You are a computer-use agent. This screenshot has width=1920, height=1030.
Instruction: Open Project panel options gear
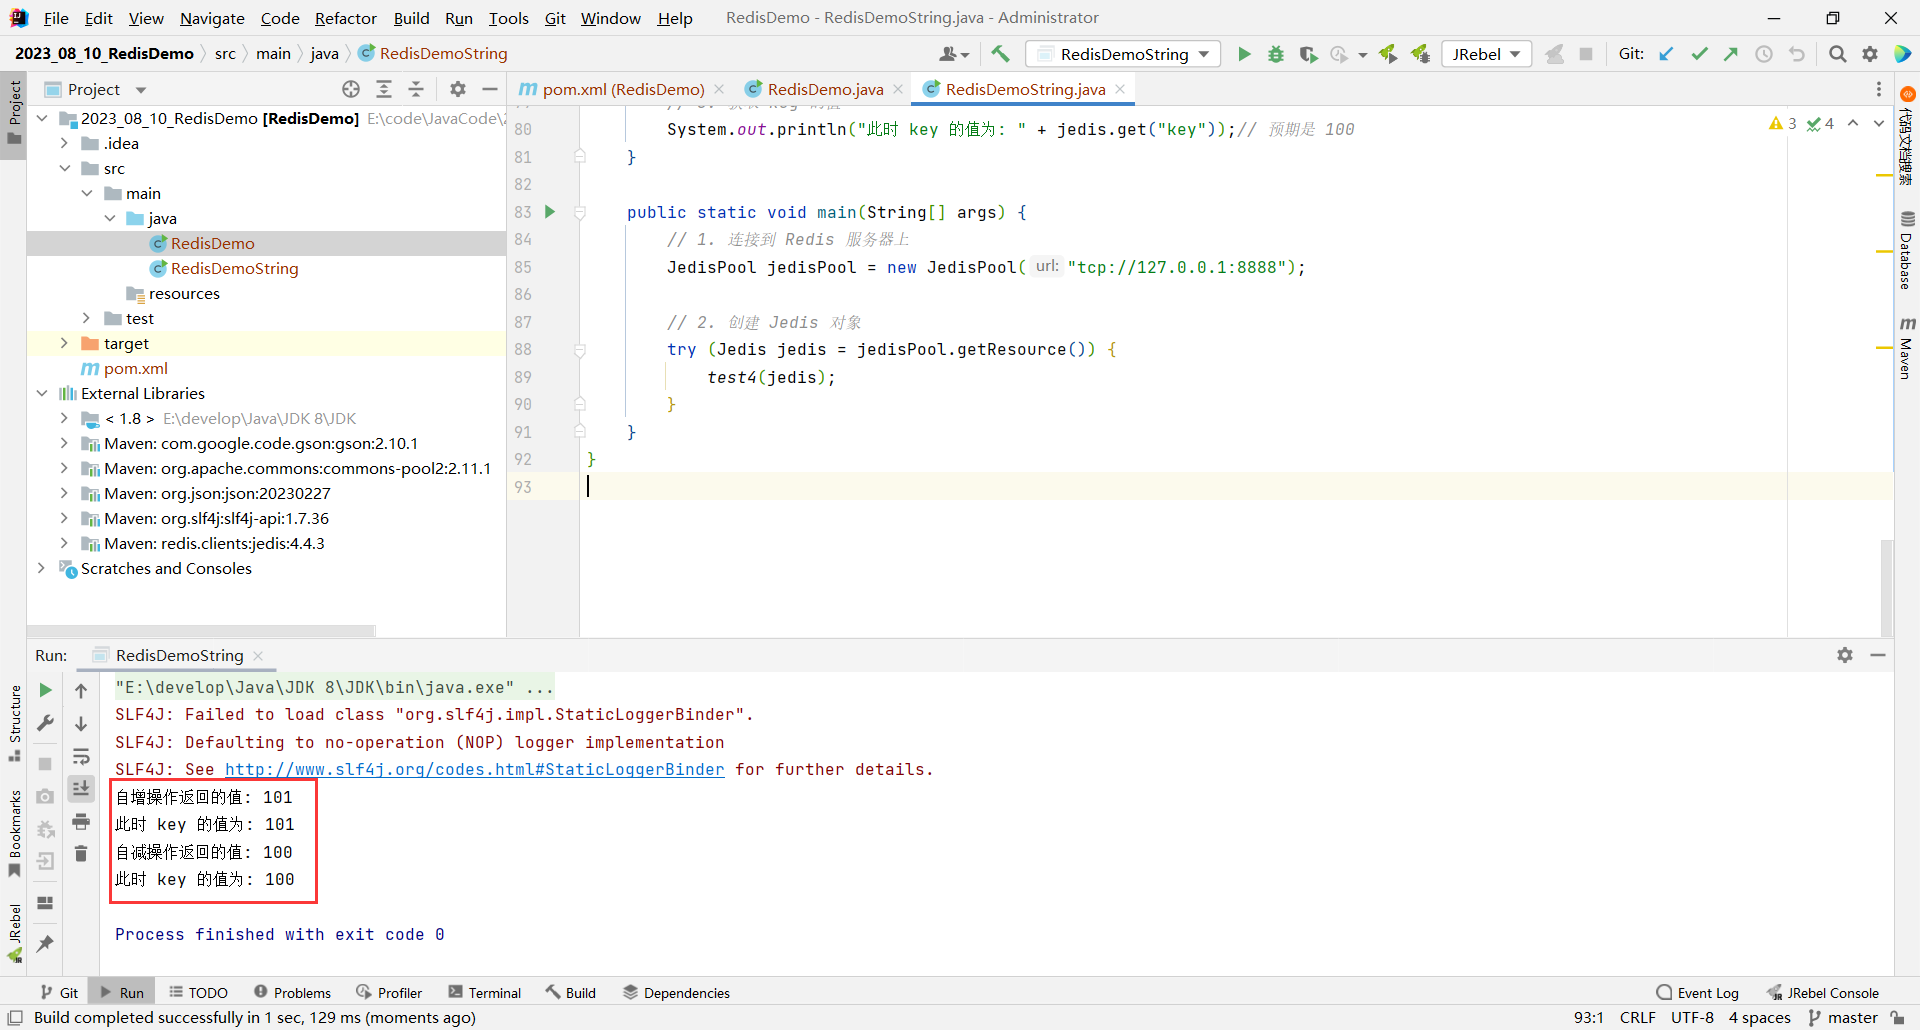pos(458,89)
